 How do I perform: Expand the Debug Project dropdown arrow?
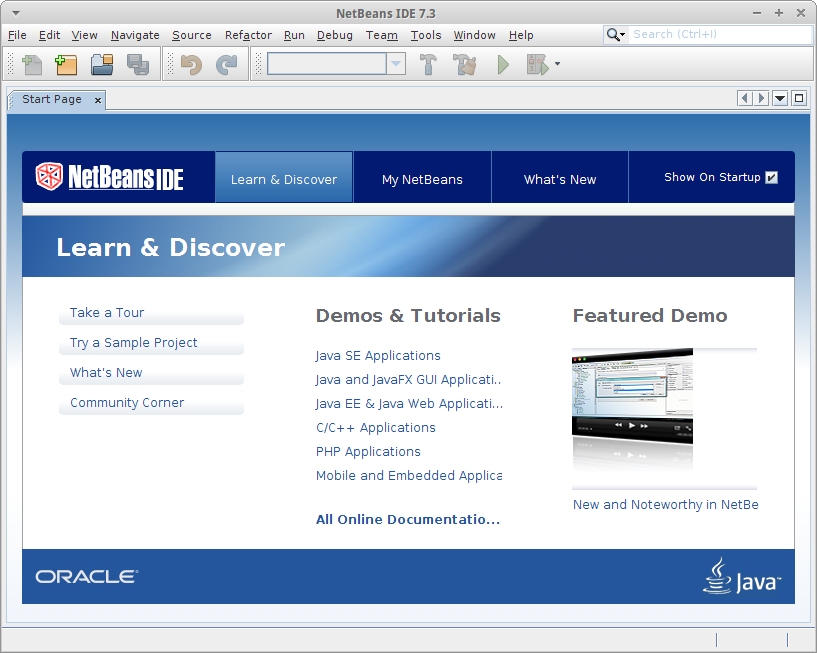[557, 64]
